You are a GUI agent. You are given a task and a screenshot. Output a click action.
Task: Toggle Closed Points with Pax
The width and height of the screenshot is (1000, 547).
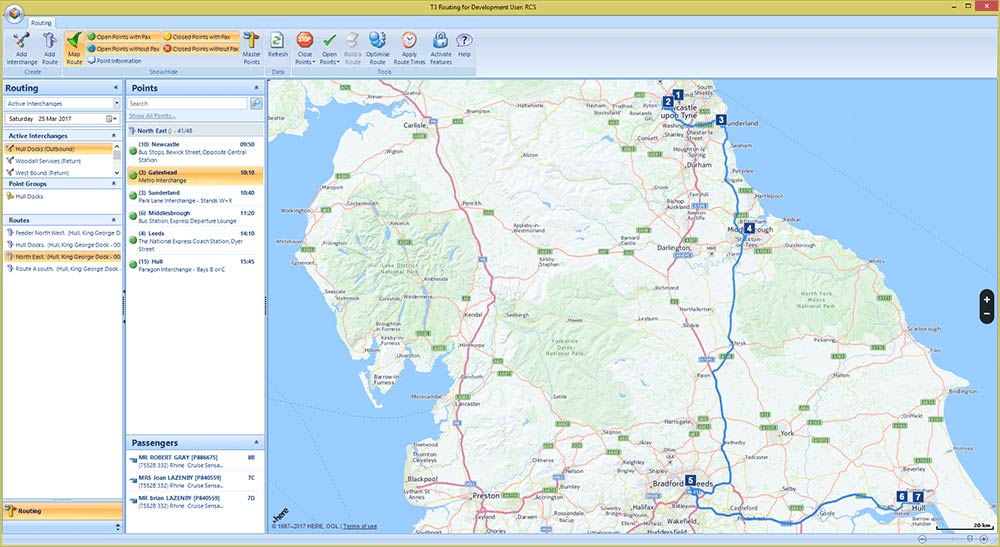(200, 37)
